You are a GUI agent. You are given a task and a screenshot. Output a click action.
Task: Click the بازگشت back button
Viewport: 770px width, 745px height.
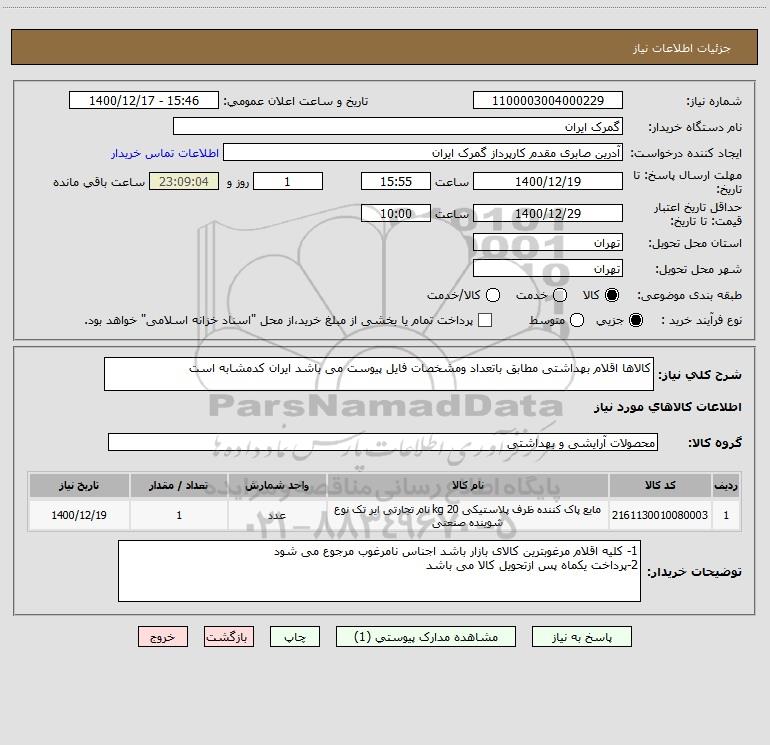229,637
